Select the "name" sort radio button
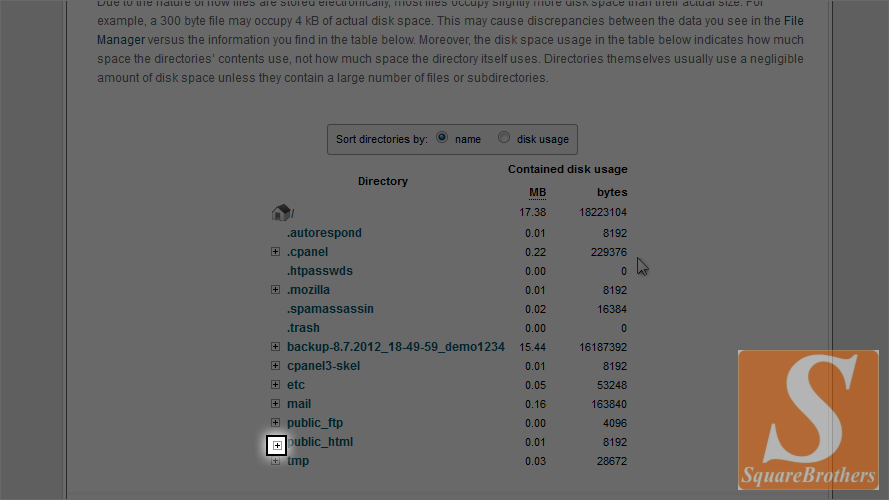 [x=442, y=139]
